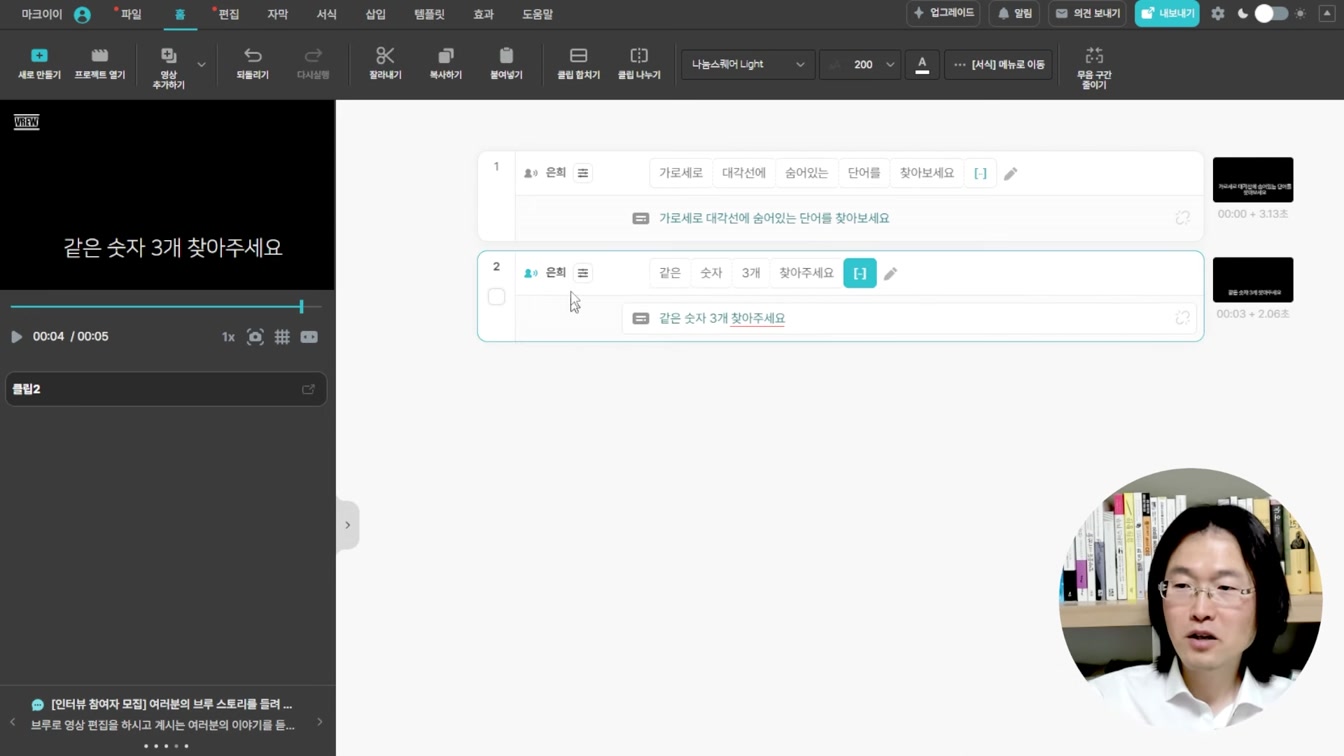Click the 내보내기 export button
This screenshot has height=756, width=1344.
(1167, 14)
